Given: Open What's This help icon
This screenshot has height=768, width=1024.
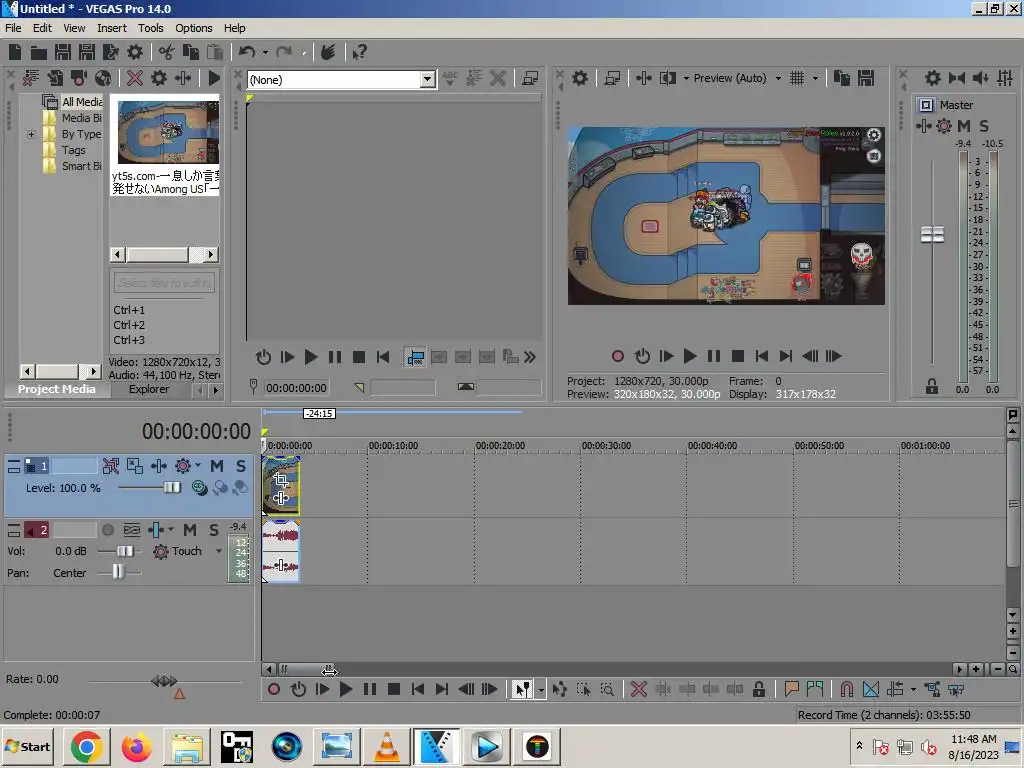Looking at the screenshot, I should click(x=359, y=52).
